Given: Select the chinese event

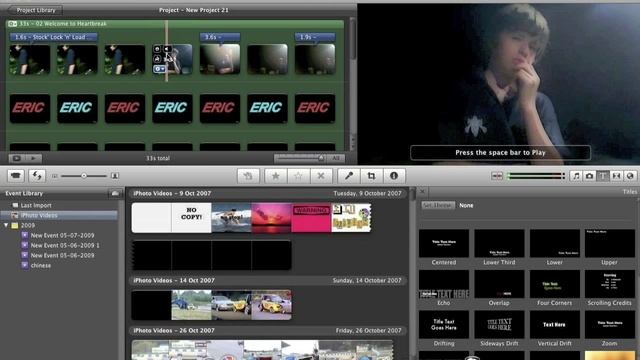Looking at the screenshot, I should pyautogui.click(x=41, y=265).
